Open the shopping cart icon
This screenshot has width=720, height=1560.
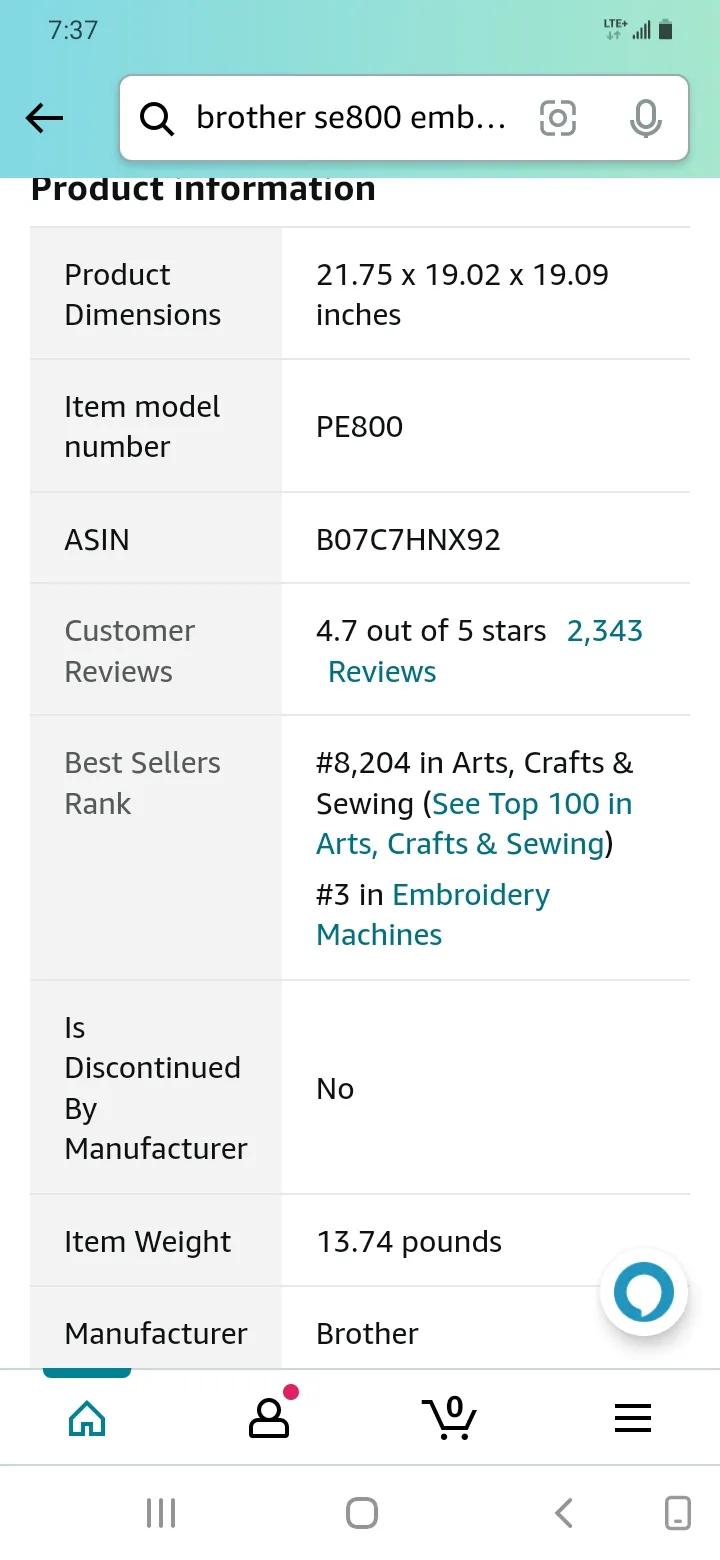[x=449, y=1416]
